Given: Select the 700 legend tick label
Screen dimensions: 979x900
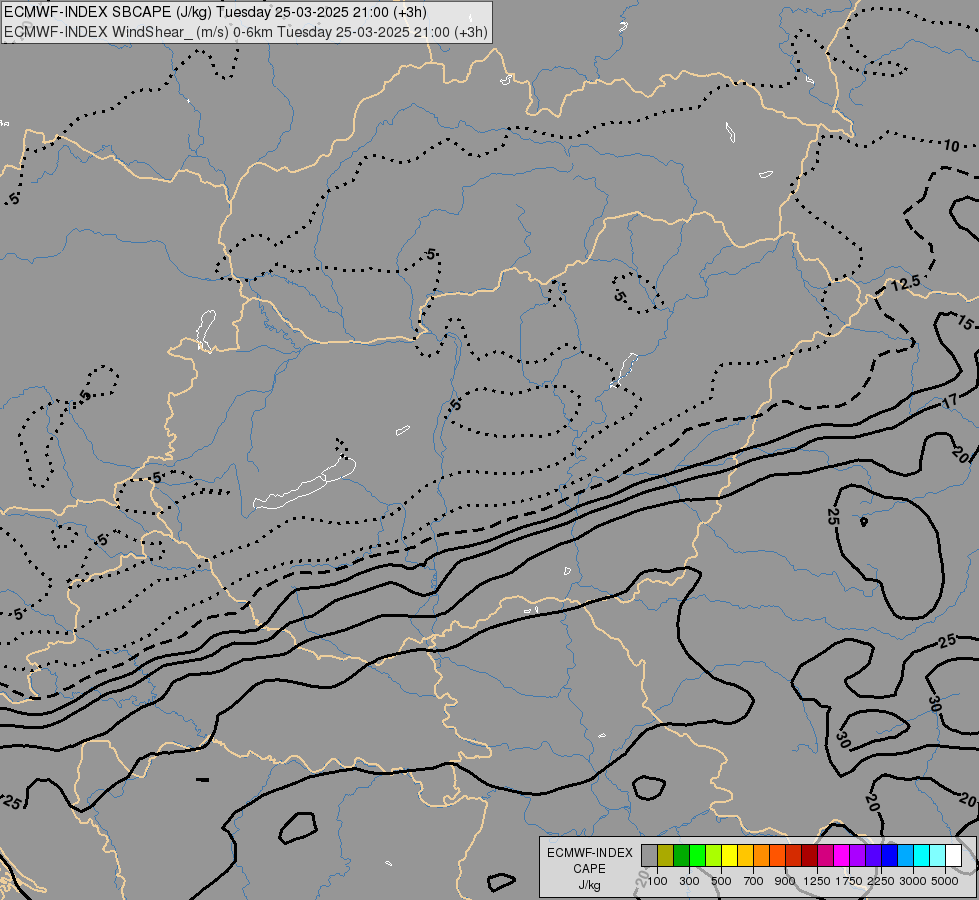Looking at the screenshot, I should (x=753, y=881).
